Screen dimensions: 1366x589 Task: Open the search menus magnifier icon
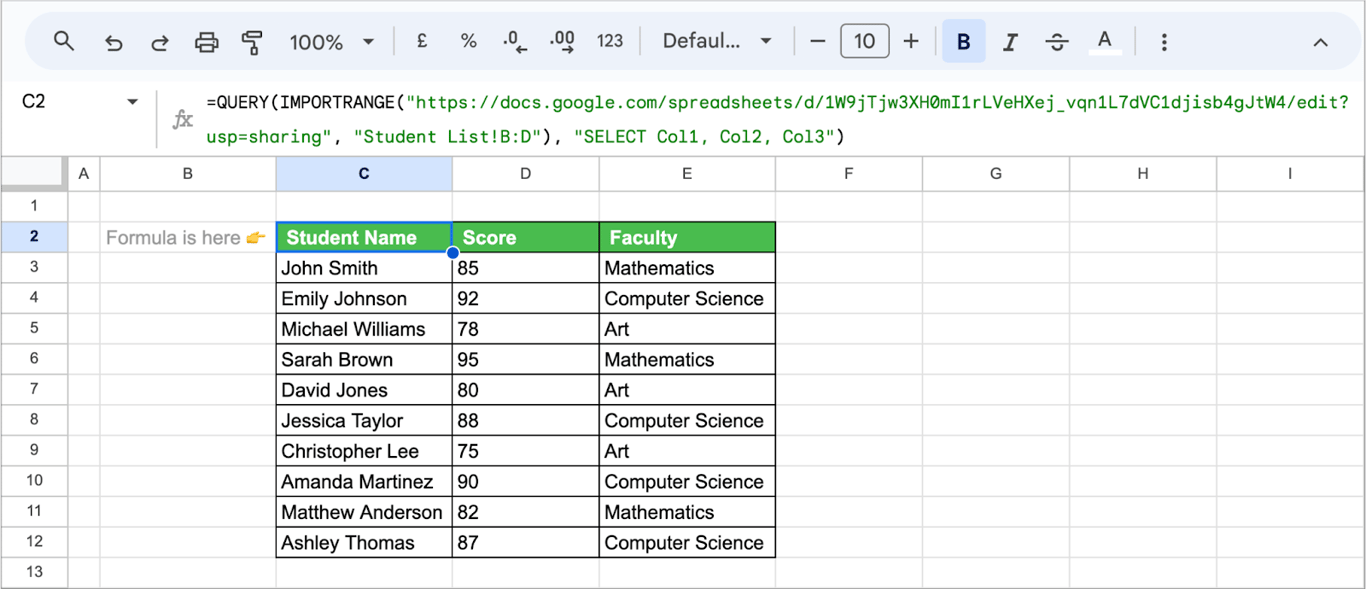click(64, 41)
